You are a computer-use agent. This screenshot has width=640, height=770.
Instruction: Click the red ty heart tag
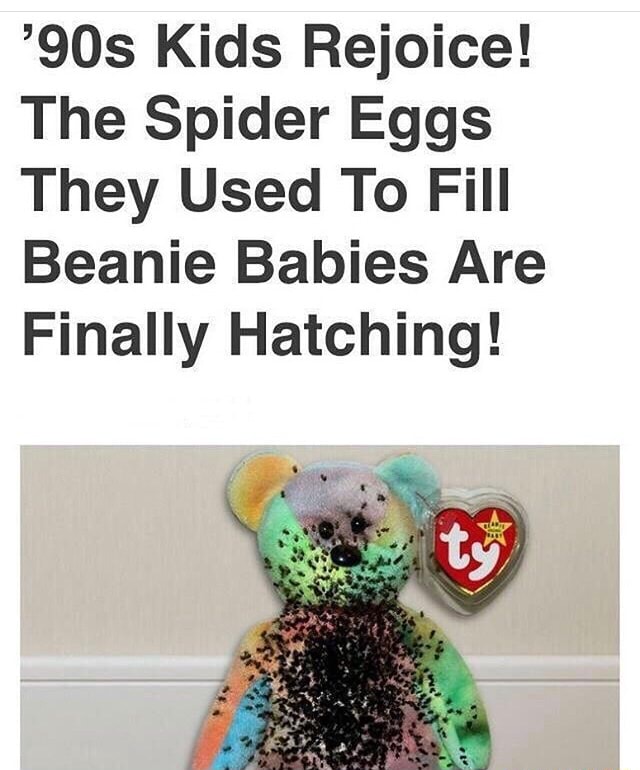[x=474, y=550]
